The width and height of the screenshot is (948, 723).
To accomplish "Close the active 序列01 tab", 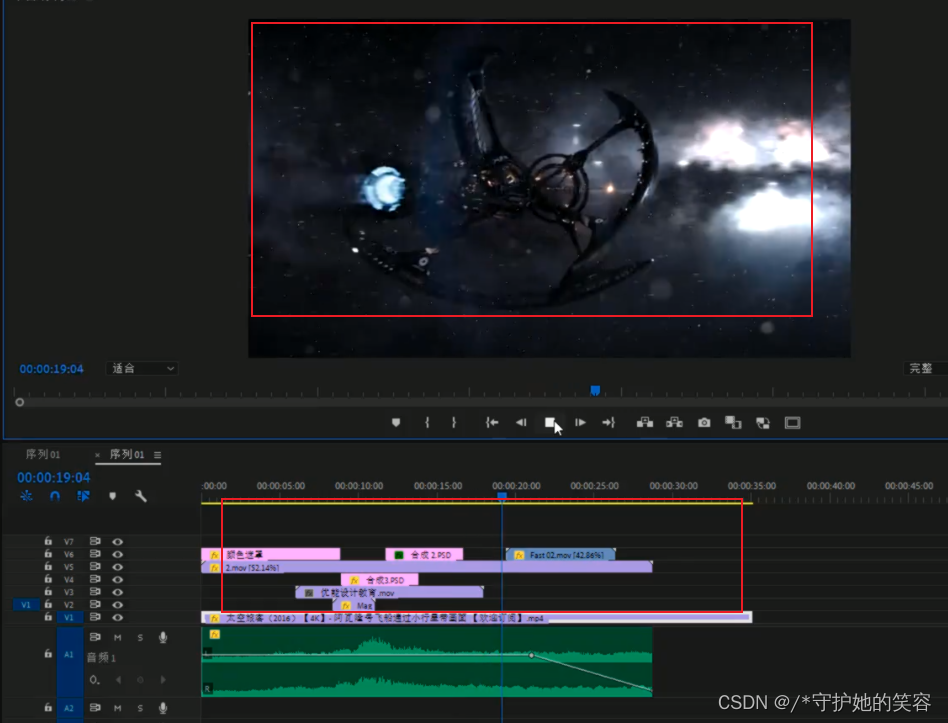I will pyautogui.click(x=97, y=455).
